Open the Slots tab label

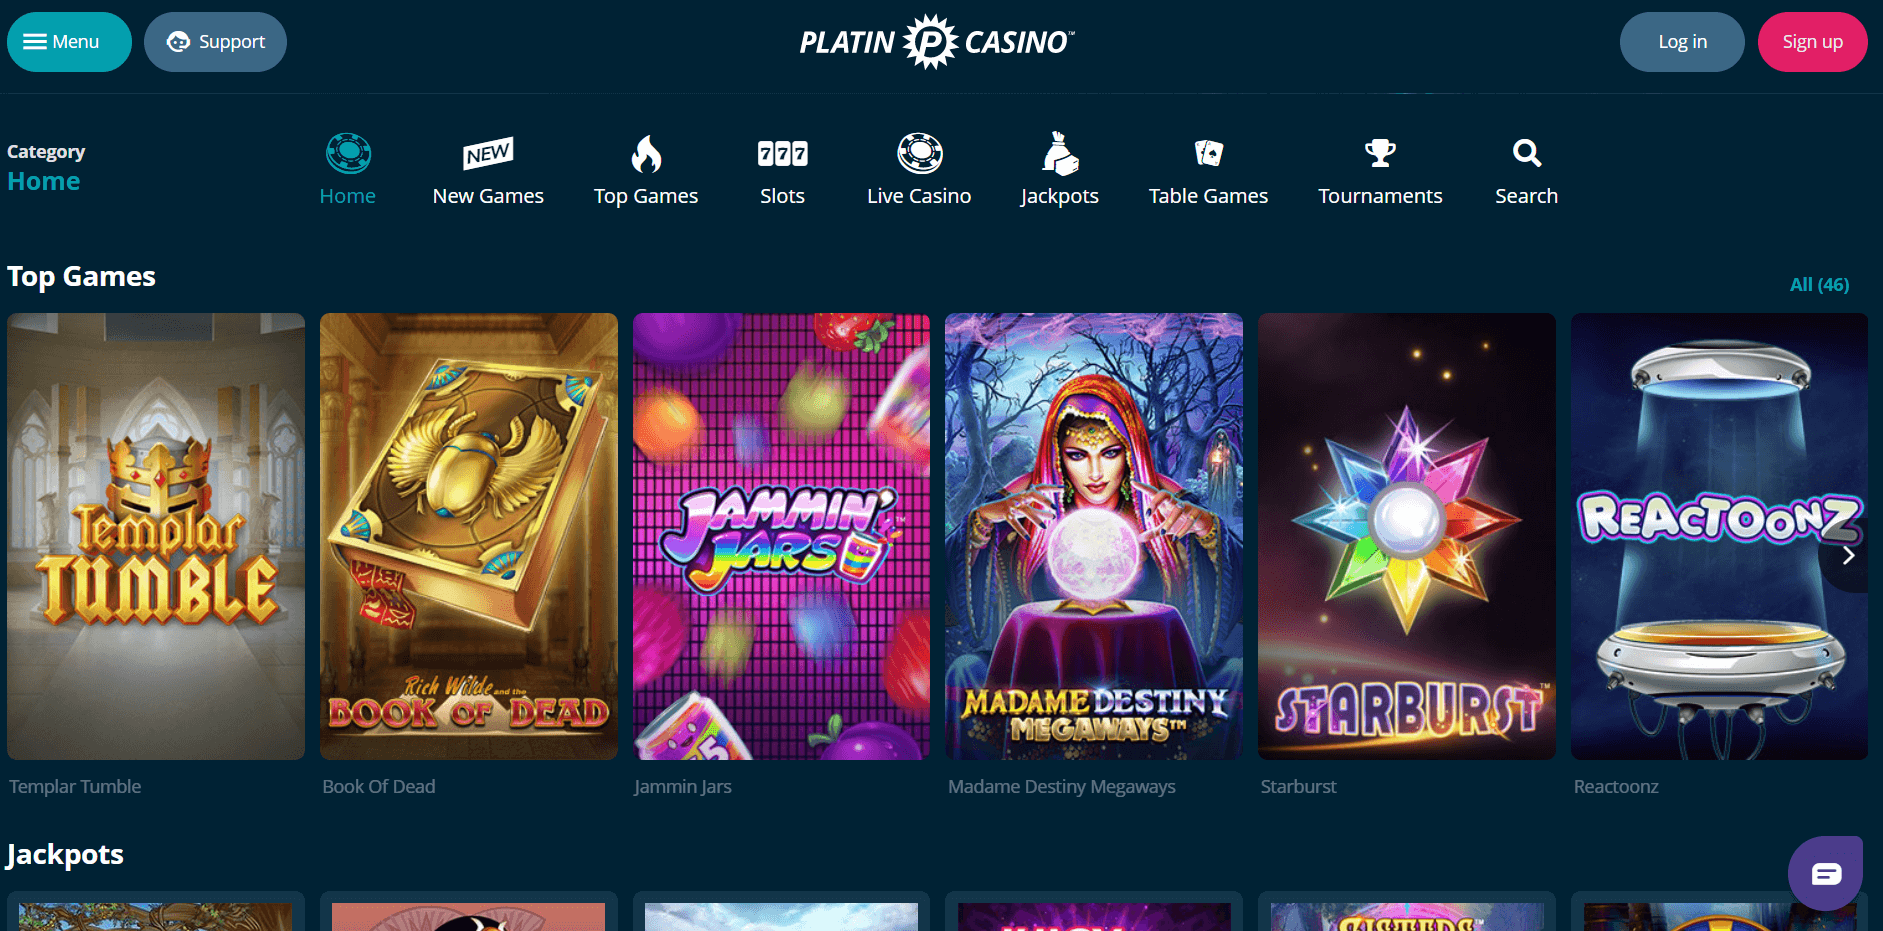coord(782,196)
